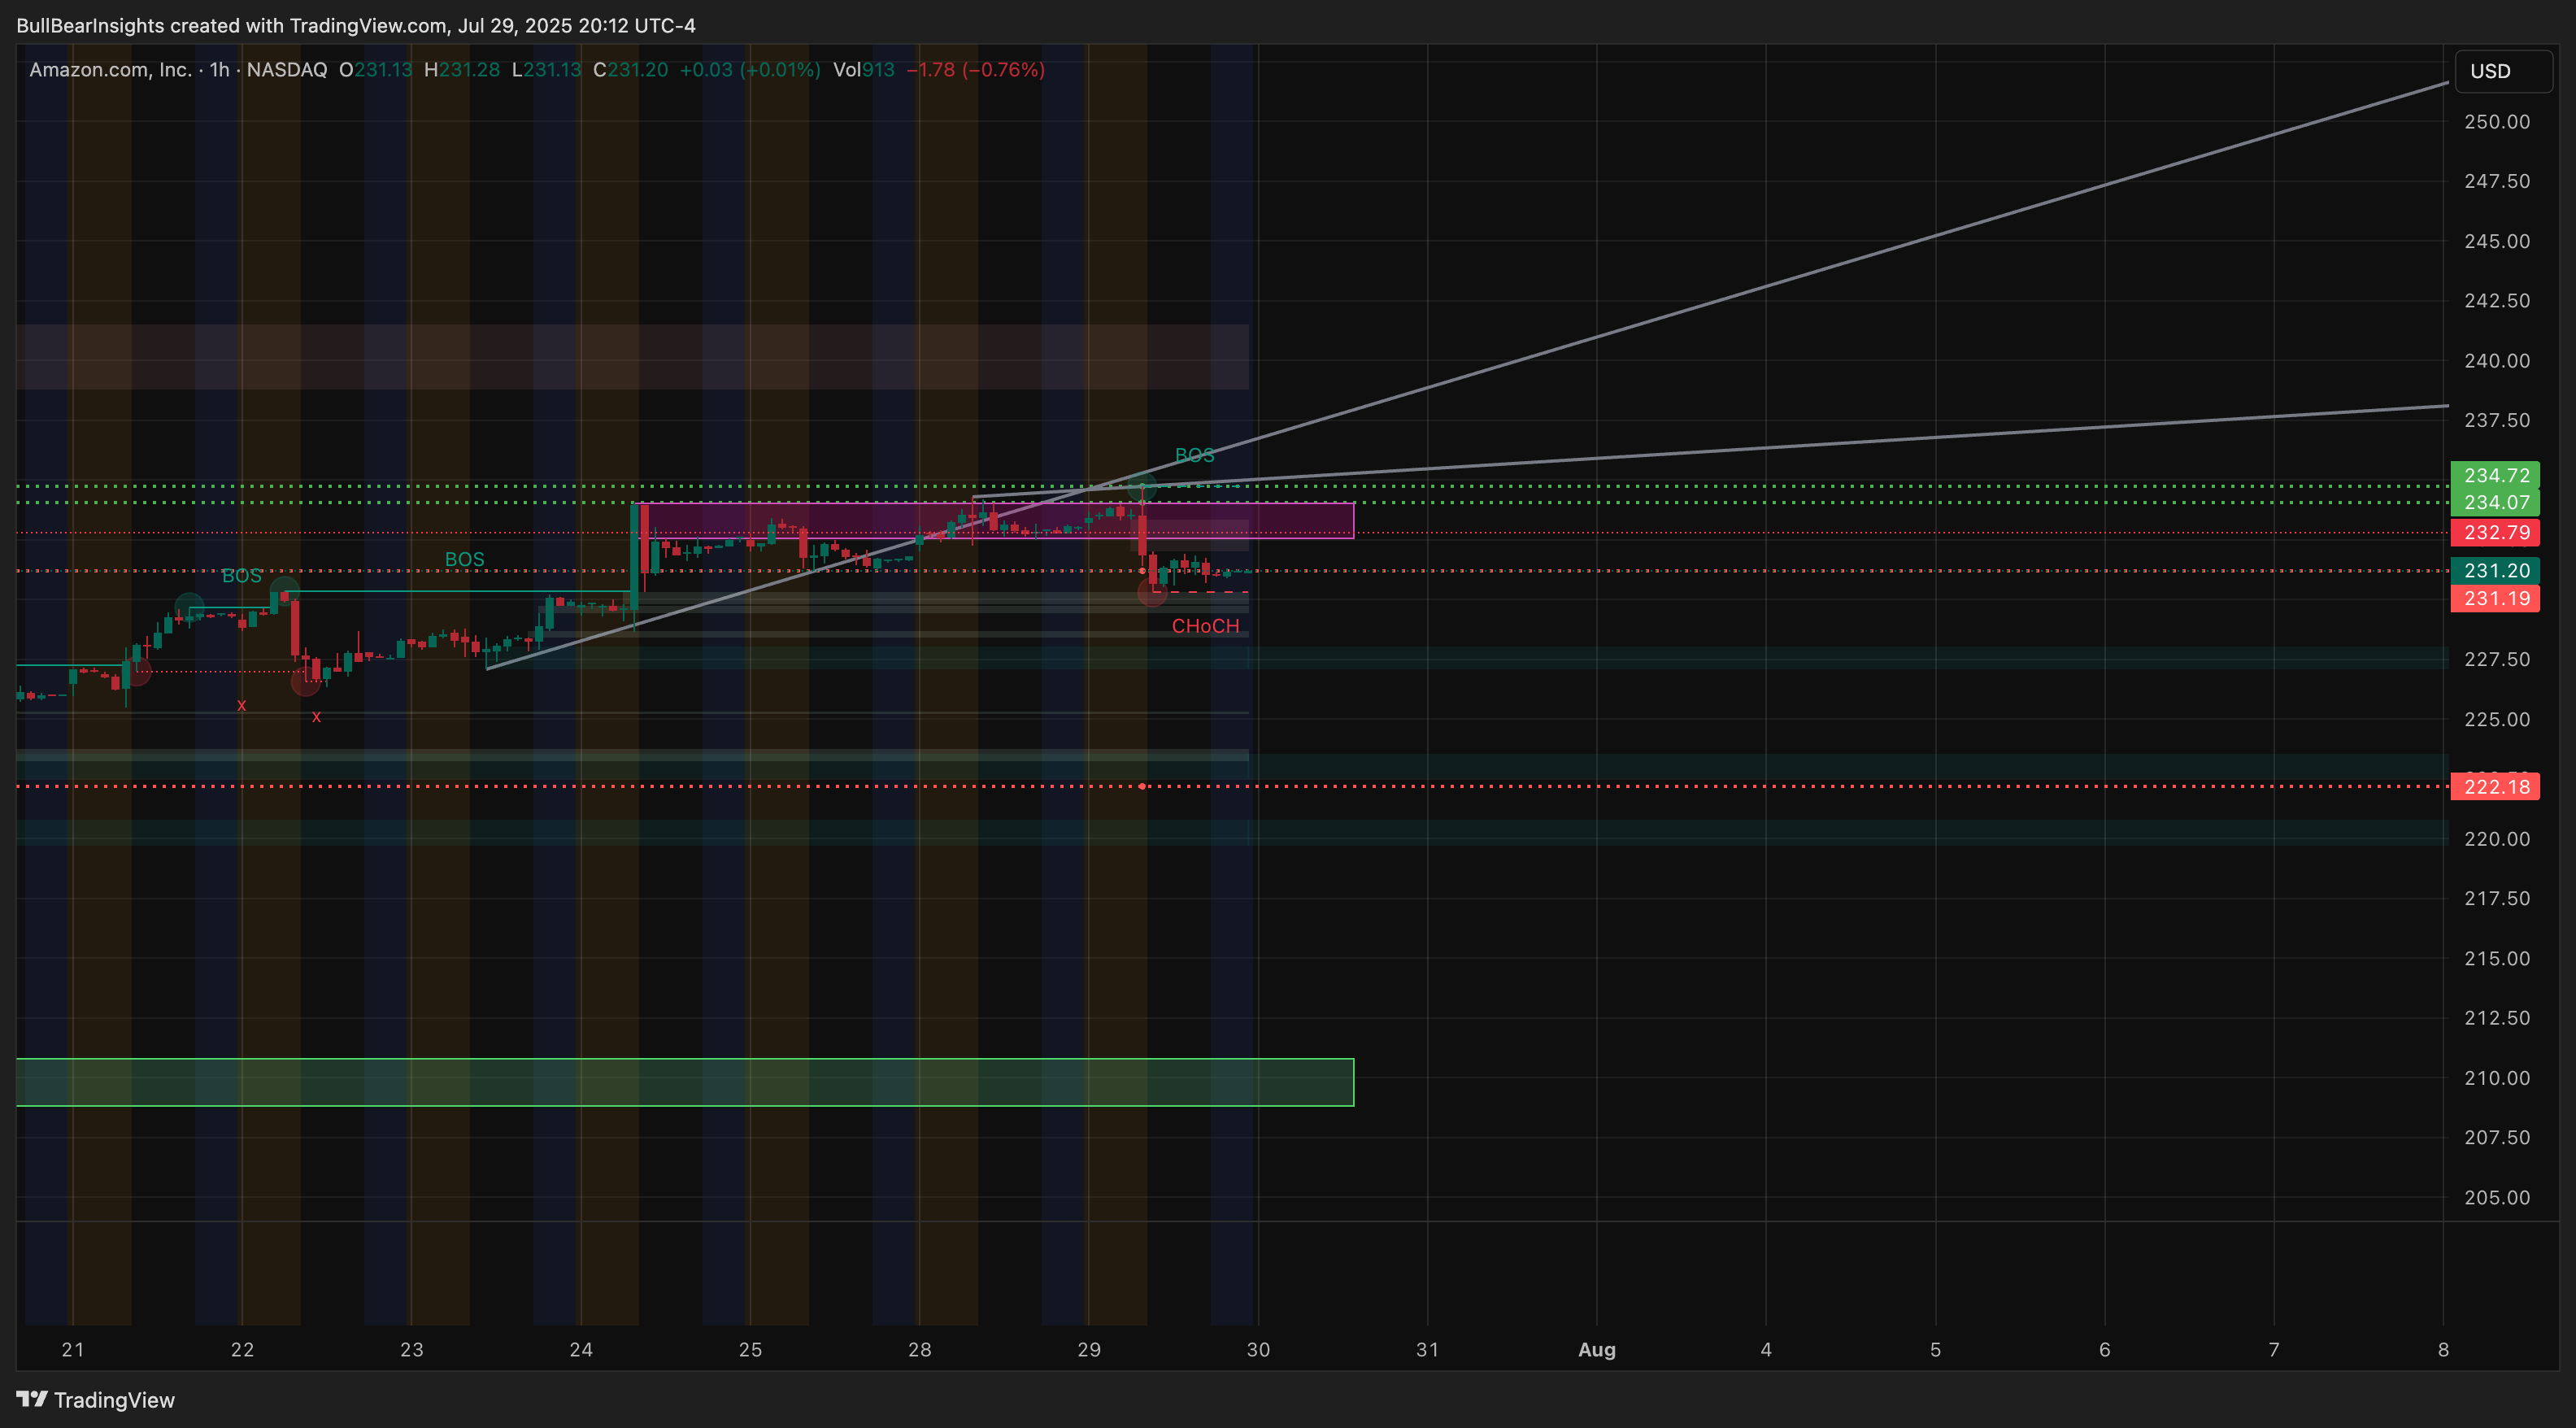
Task: Click the 30 date axis label
Action: point(1258,1350)
